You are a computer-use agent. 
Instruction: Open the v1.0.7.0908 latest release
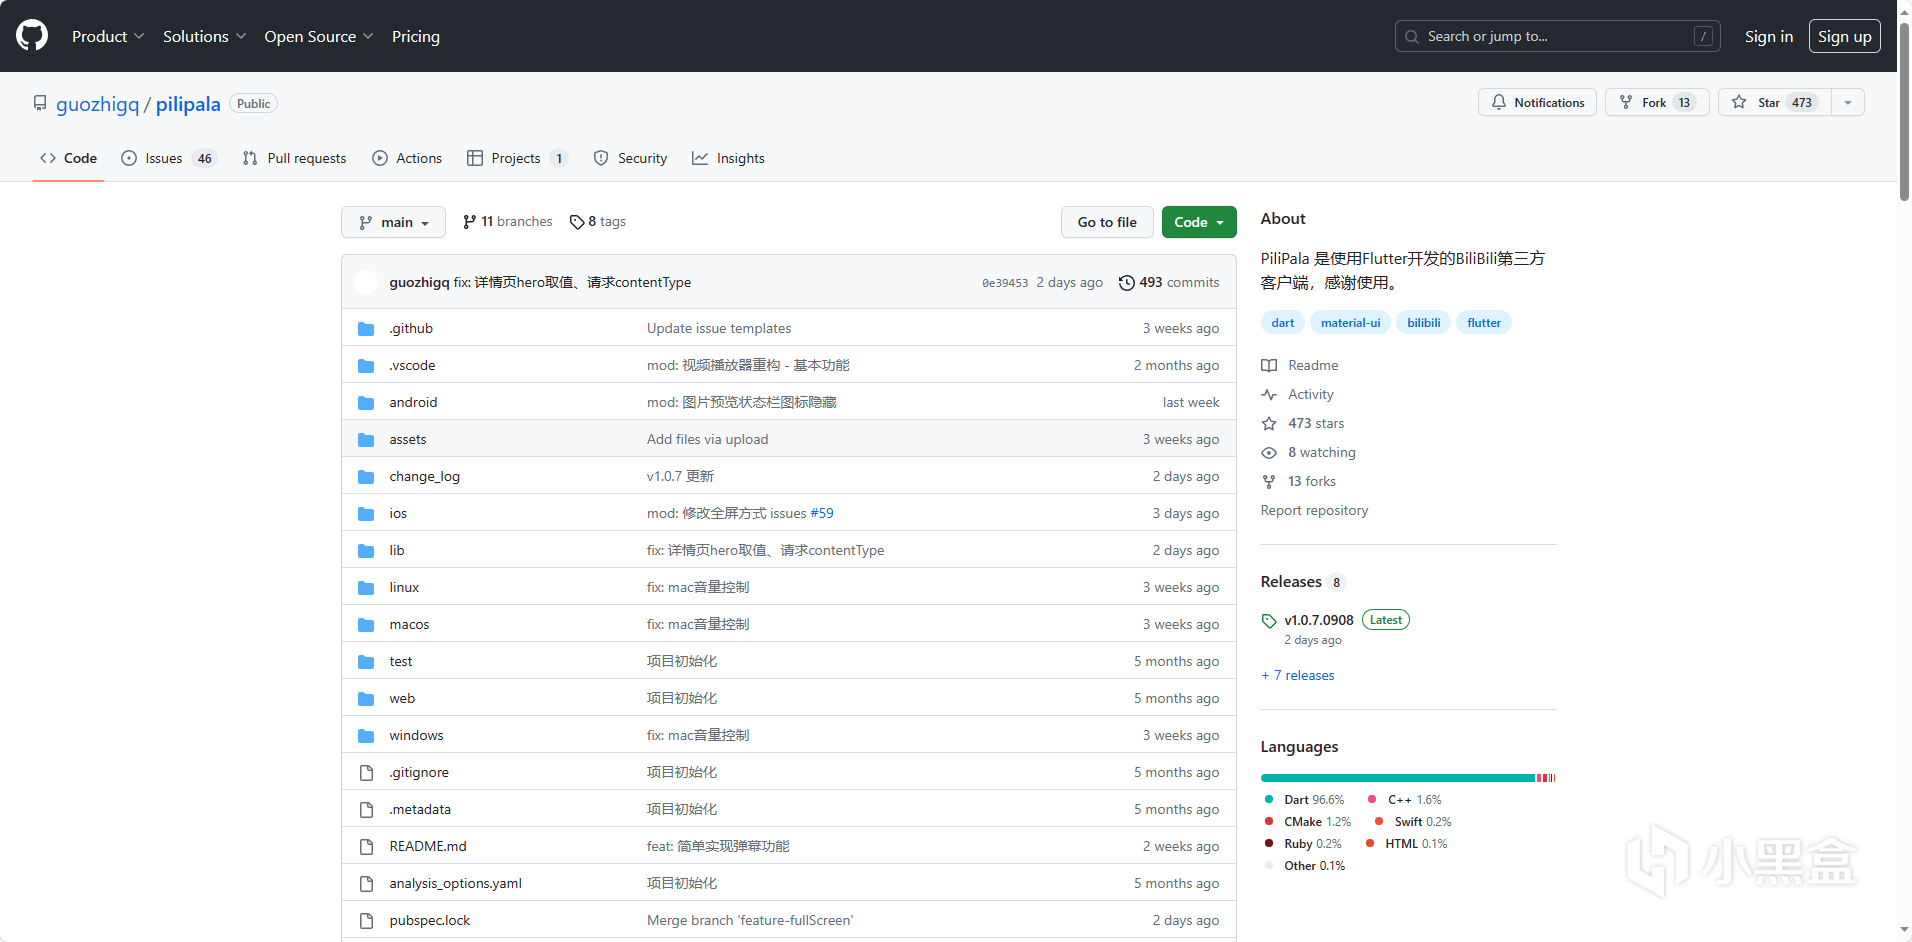(1319, 620)
